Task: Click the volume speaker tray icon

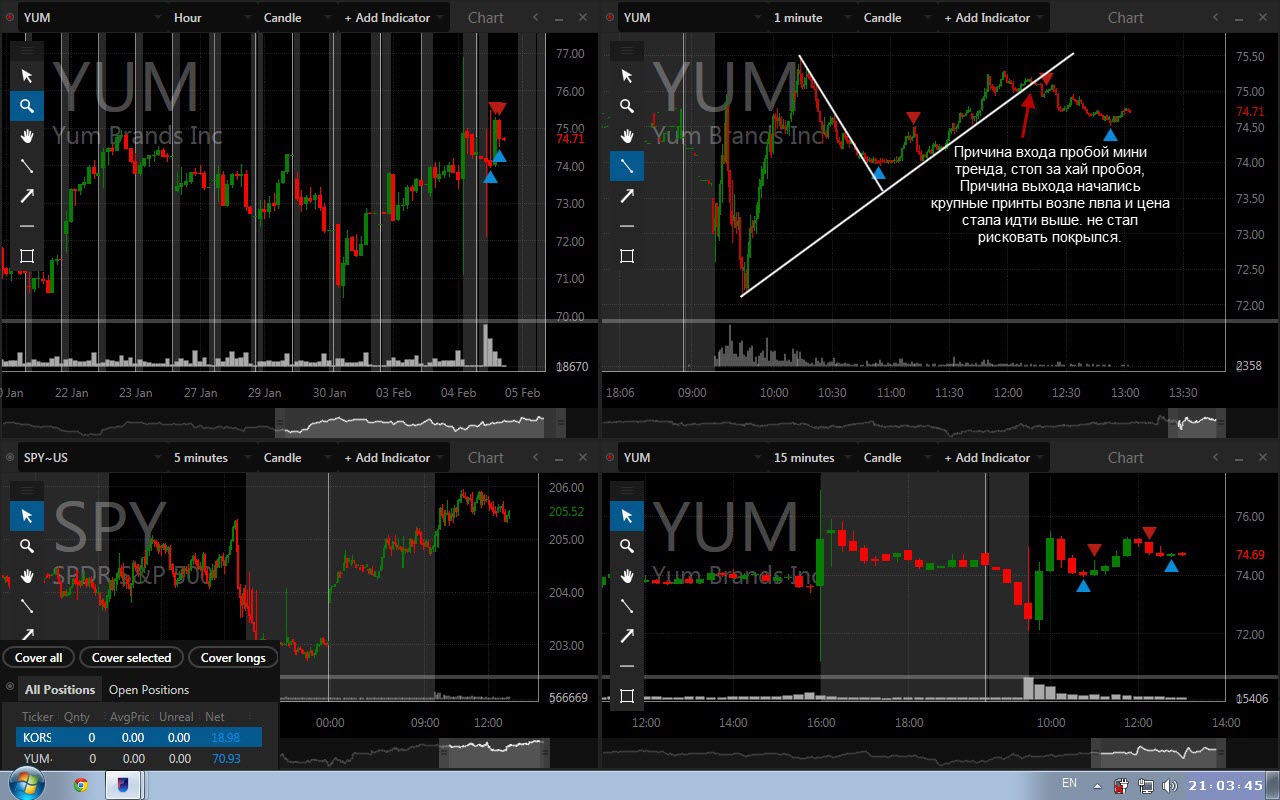Action: [1169, 785]
